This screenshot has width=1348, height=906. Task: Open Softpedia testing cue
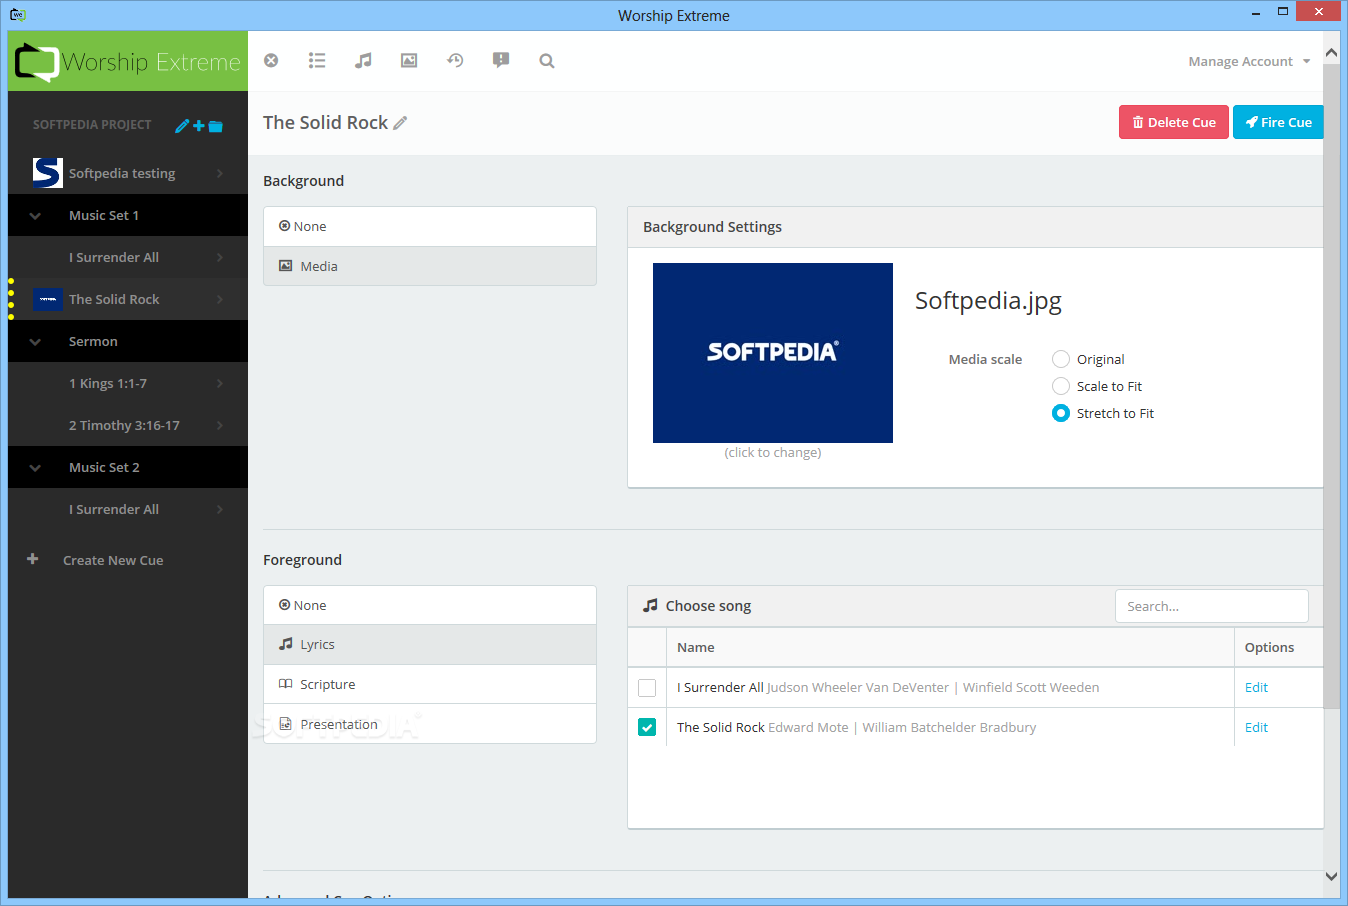click(128, 173)
